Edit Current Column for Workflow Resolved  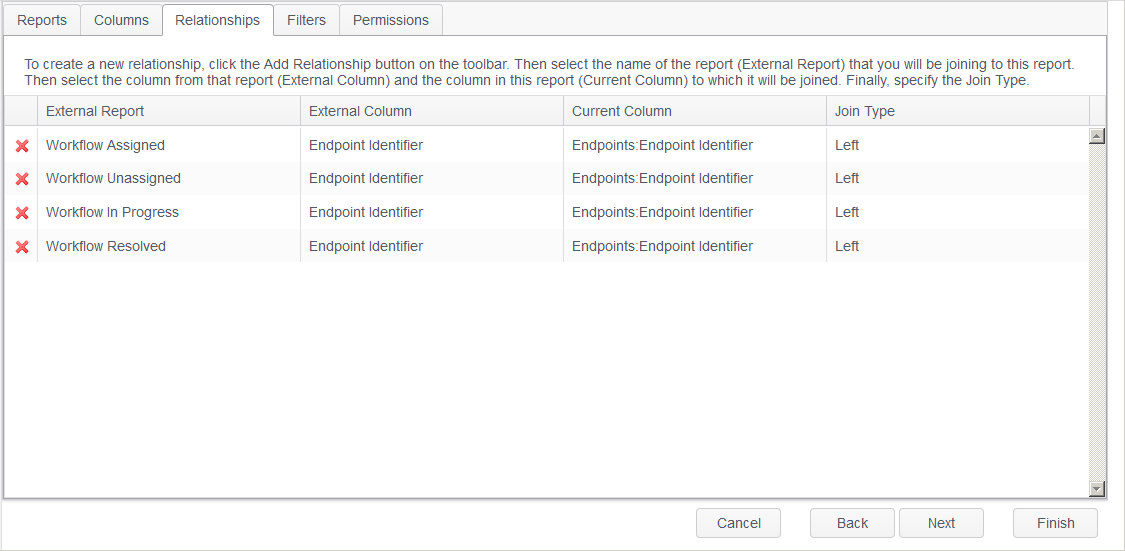(x=694, y=247)
